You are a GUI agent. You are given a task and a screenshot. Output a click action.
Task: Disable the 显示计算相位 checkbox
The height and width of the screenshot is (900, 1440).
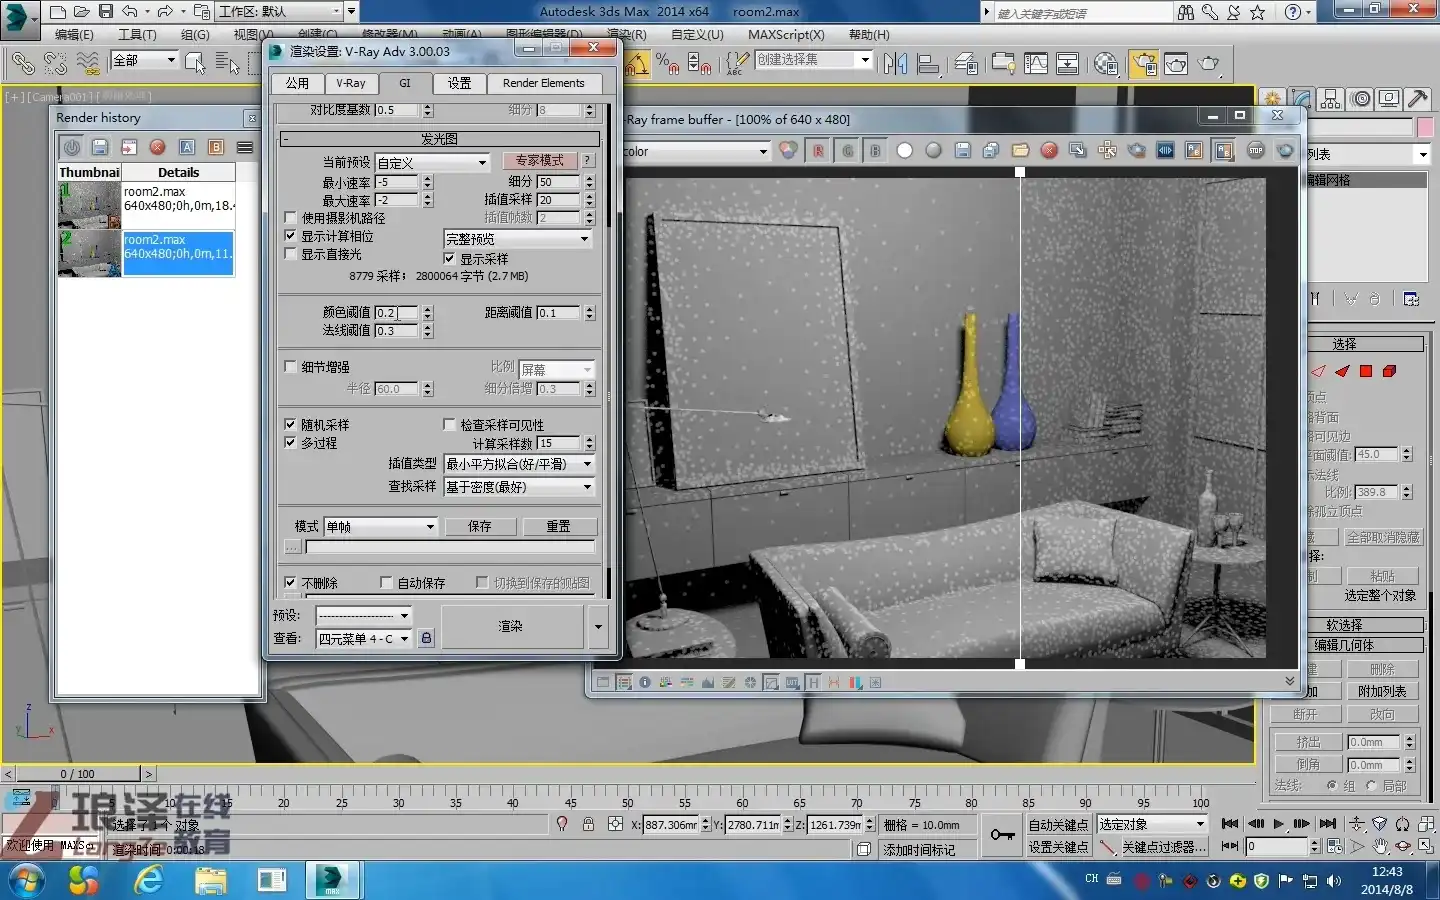[290, 236]
